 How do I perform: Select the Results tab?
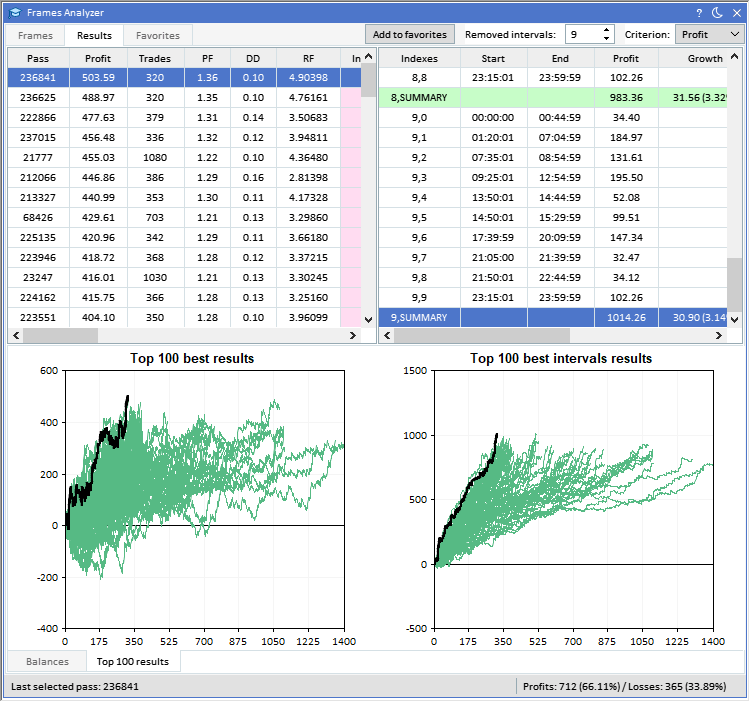pos(94,35)
